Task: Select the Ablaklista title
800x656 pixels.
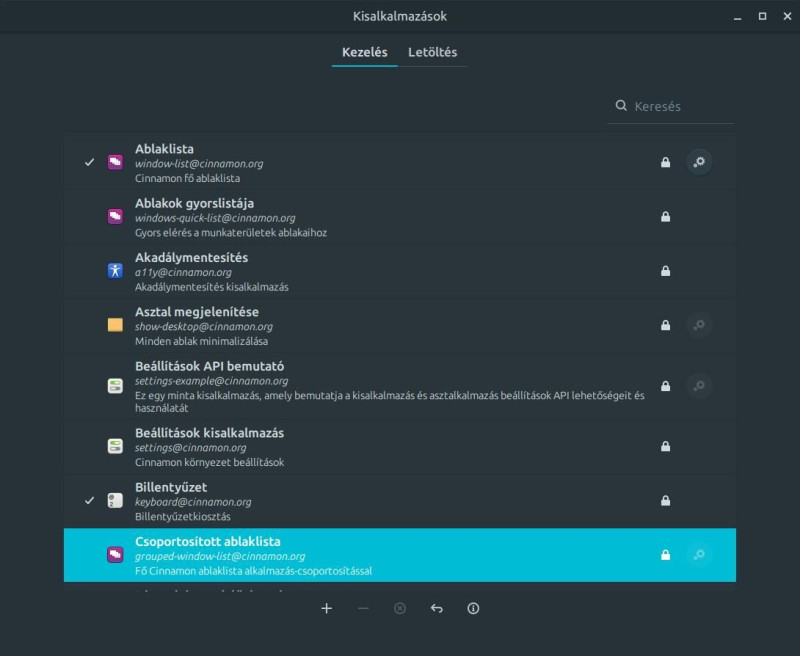Action: pyautogui.click(x=164, y=149)
